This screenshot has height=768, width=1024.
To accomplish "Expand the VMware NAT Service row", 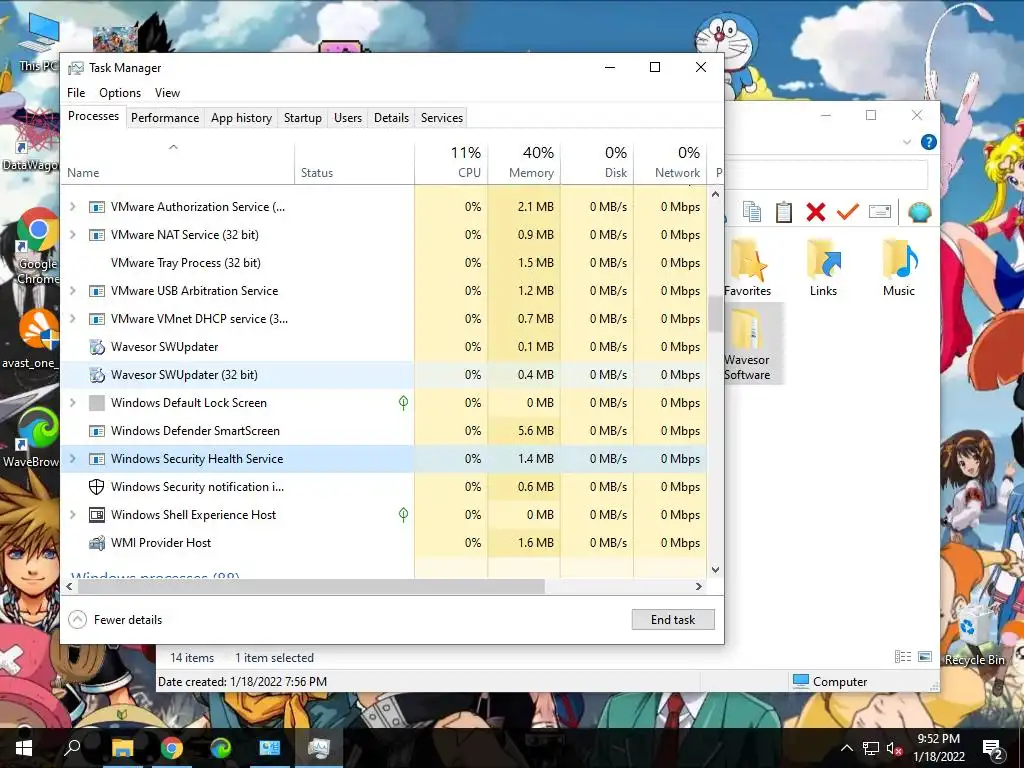I will tap(72, 234).
